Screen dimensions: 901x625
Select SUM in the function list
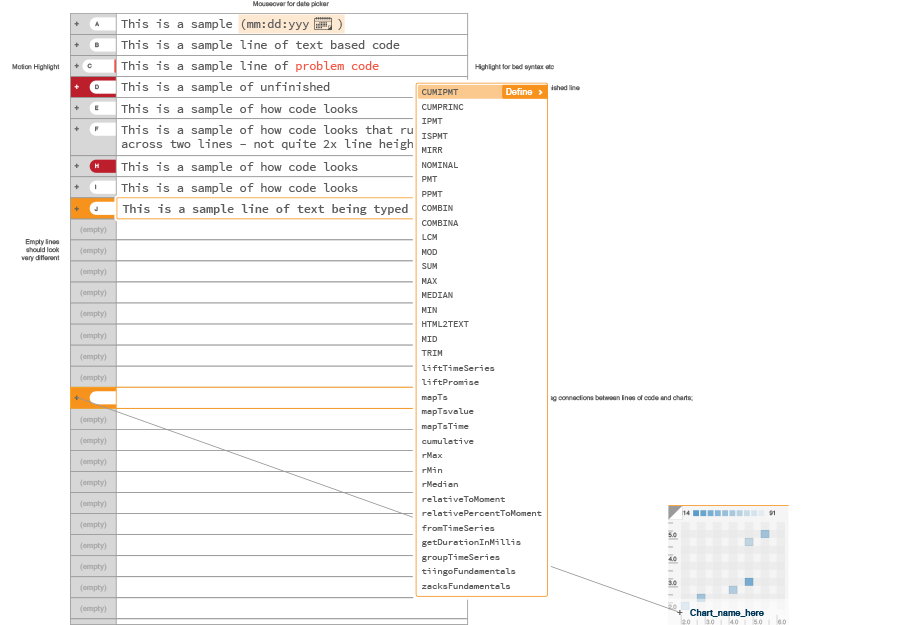coord(429,266)
